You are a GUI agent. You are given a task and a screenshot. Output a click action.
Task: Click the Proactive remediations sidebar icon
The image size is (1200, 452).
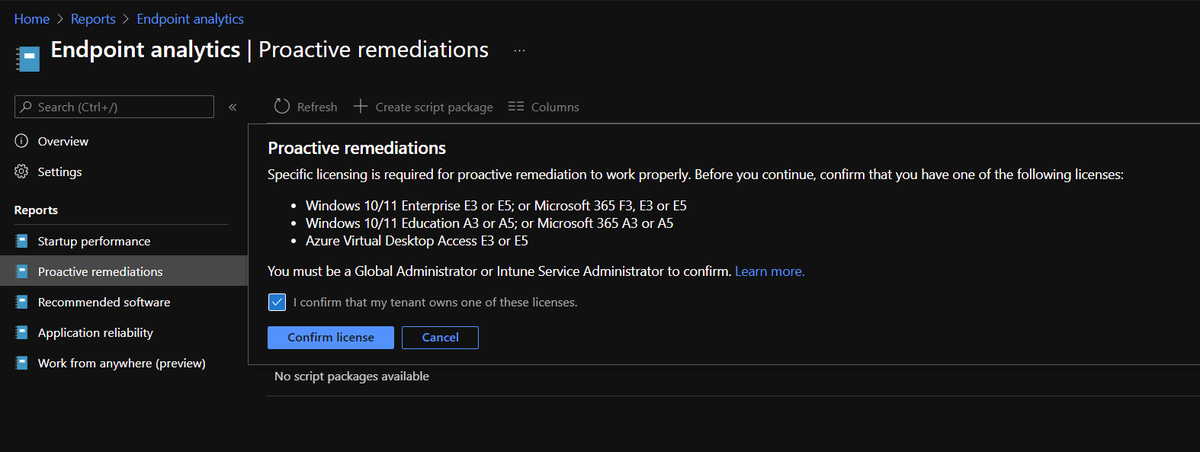(21, 271)
